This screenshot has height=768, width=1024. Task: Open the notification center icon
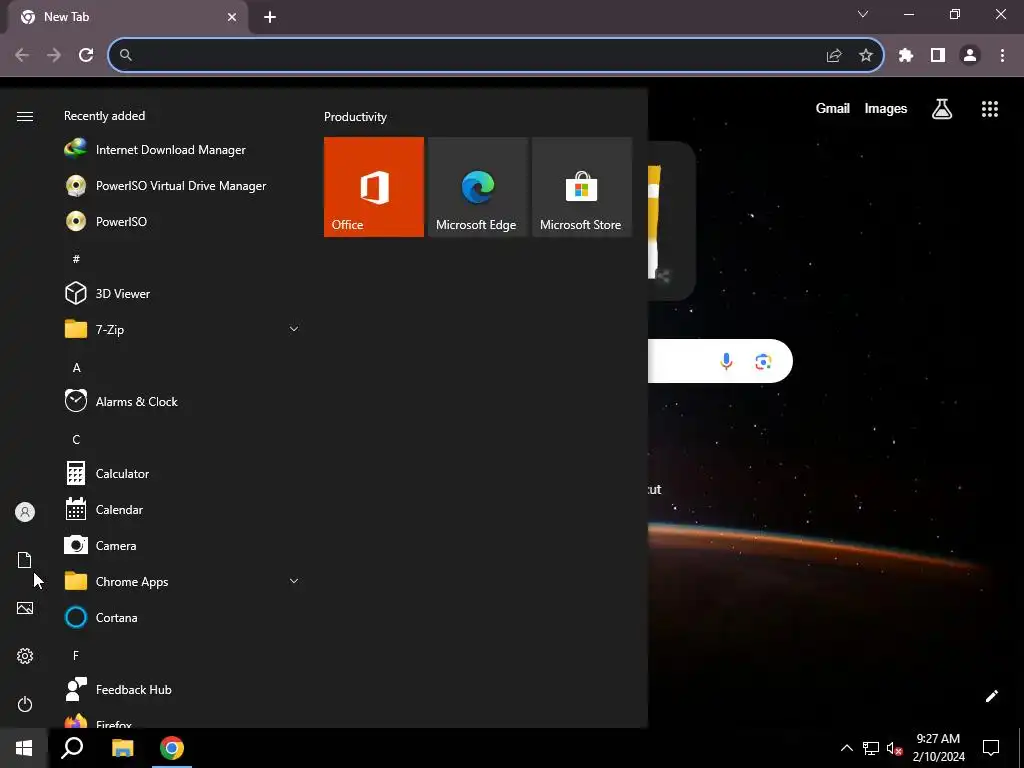991,748
